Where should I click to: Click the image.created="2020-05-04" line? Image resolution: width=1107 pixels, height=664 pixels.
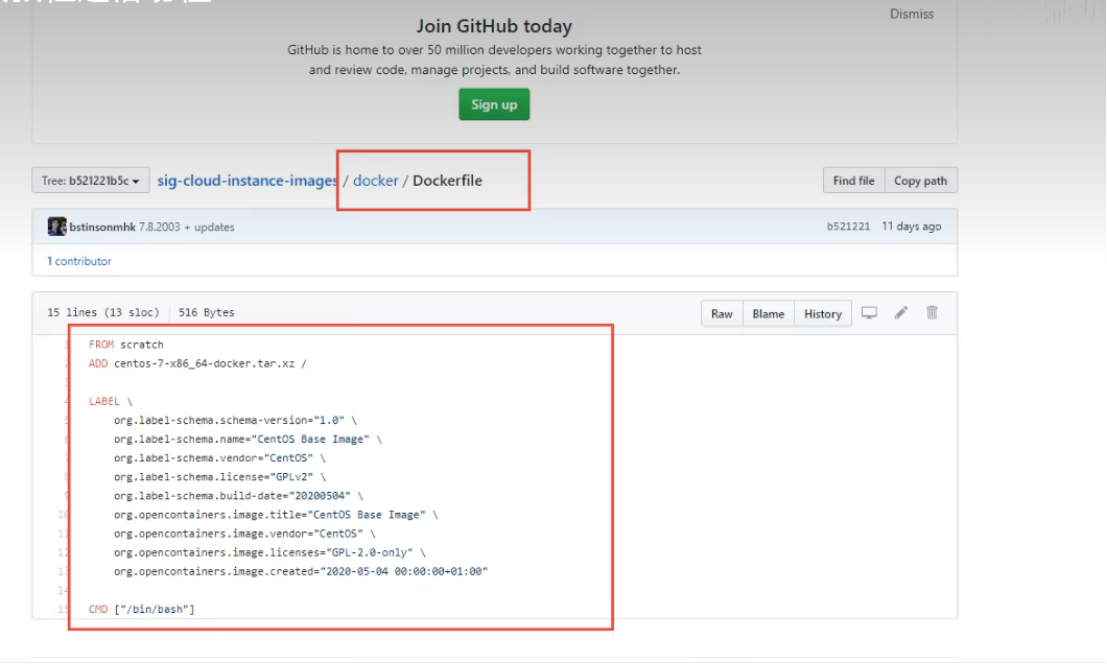pyautogui.click(x=301, y=572)
